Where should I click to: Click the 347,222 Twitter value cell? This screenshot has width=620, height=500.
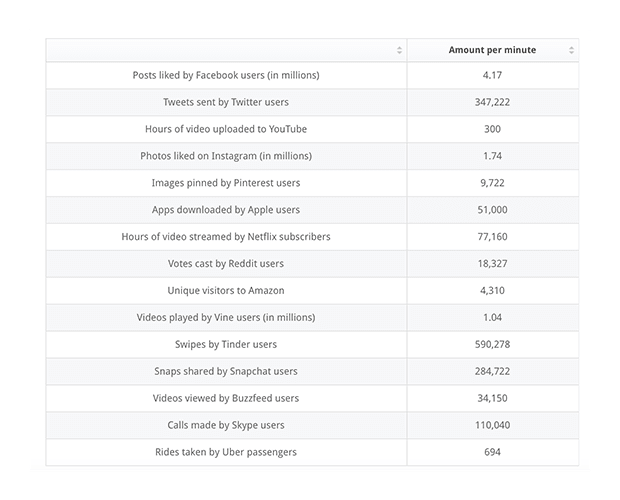[491, 102]
